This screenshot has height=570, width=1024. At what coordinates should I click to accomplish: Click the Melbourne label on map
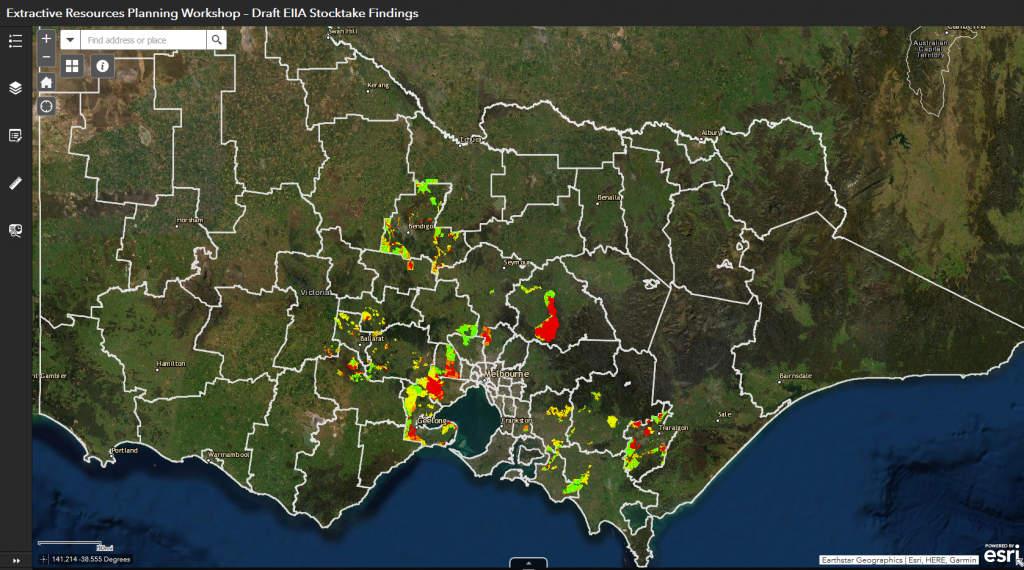507,374
